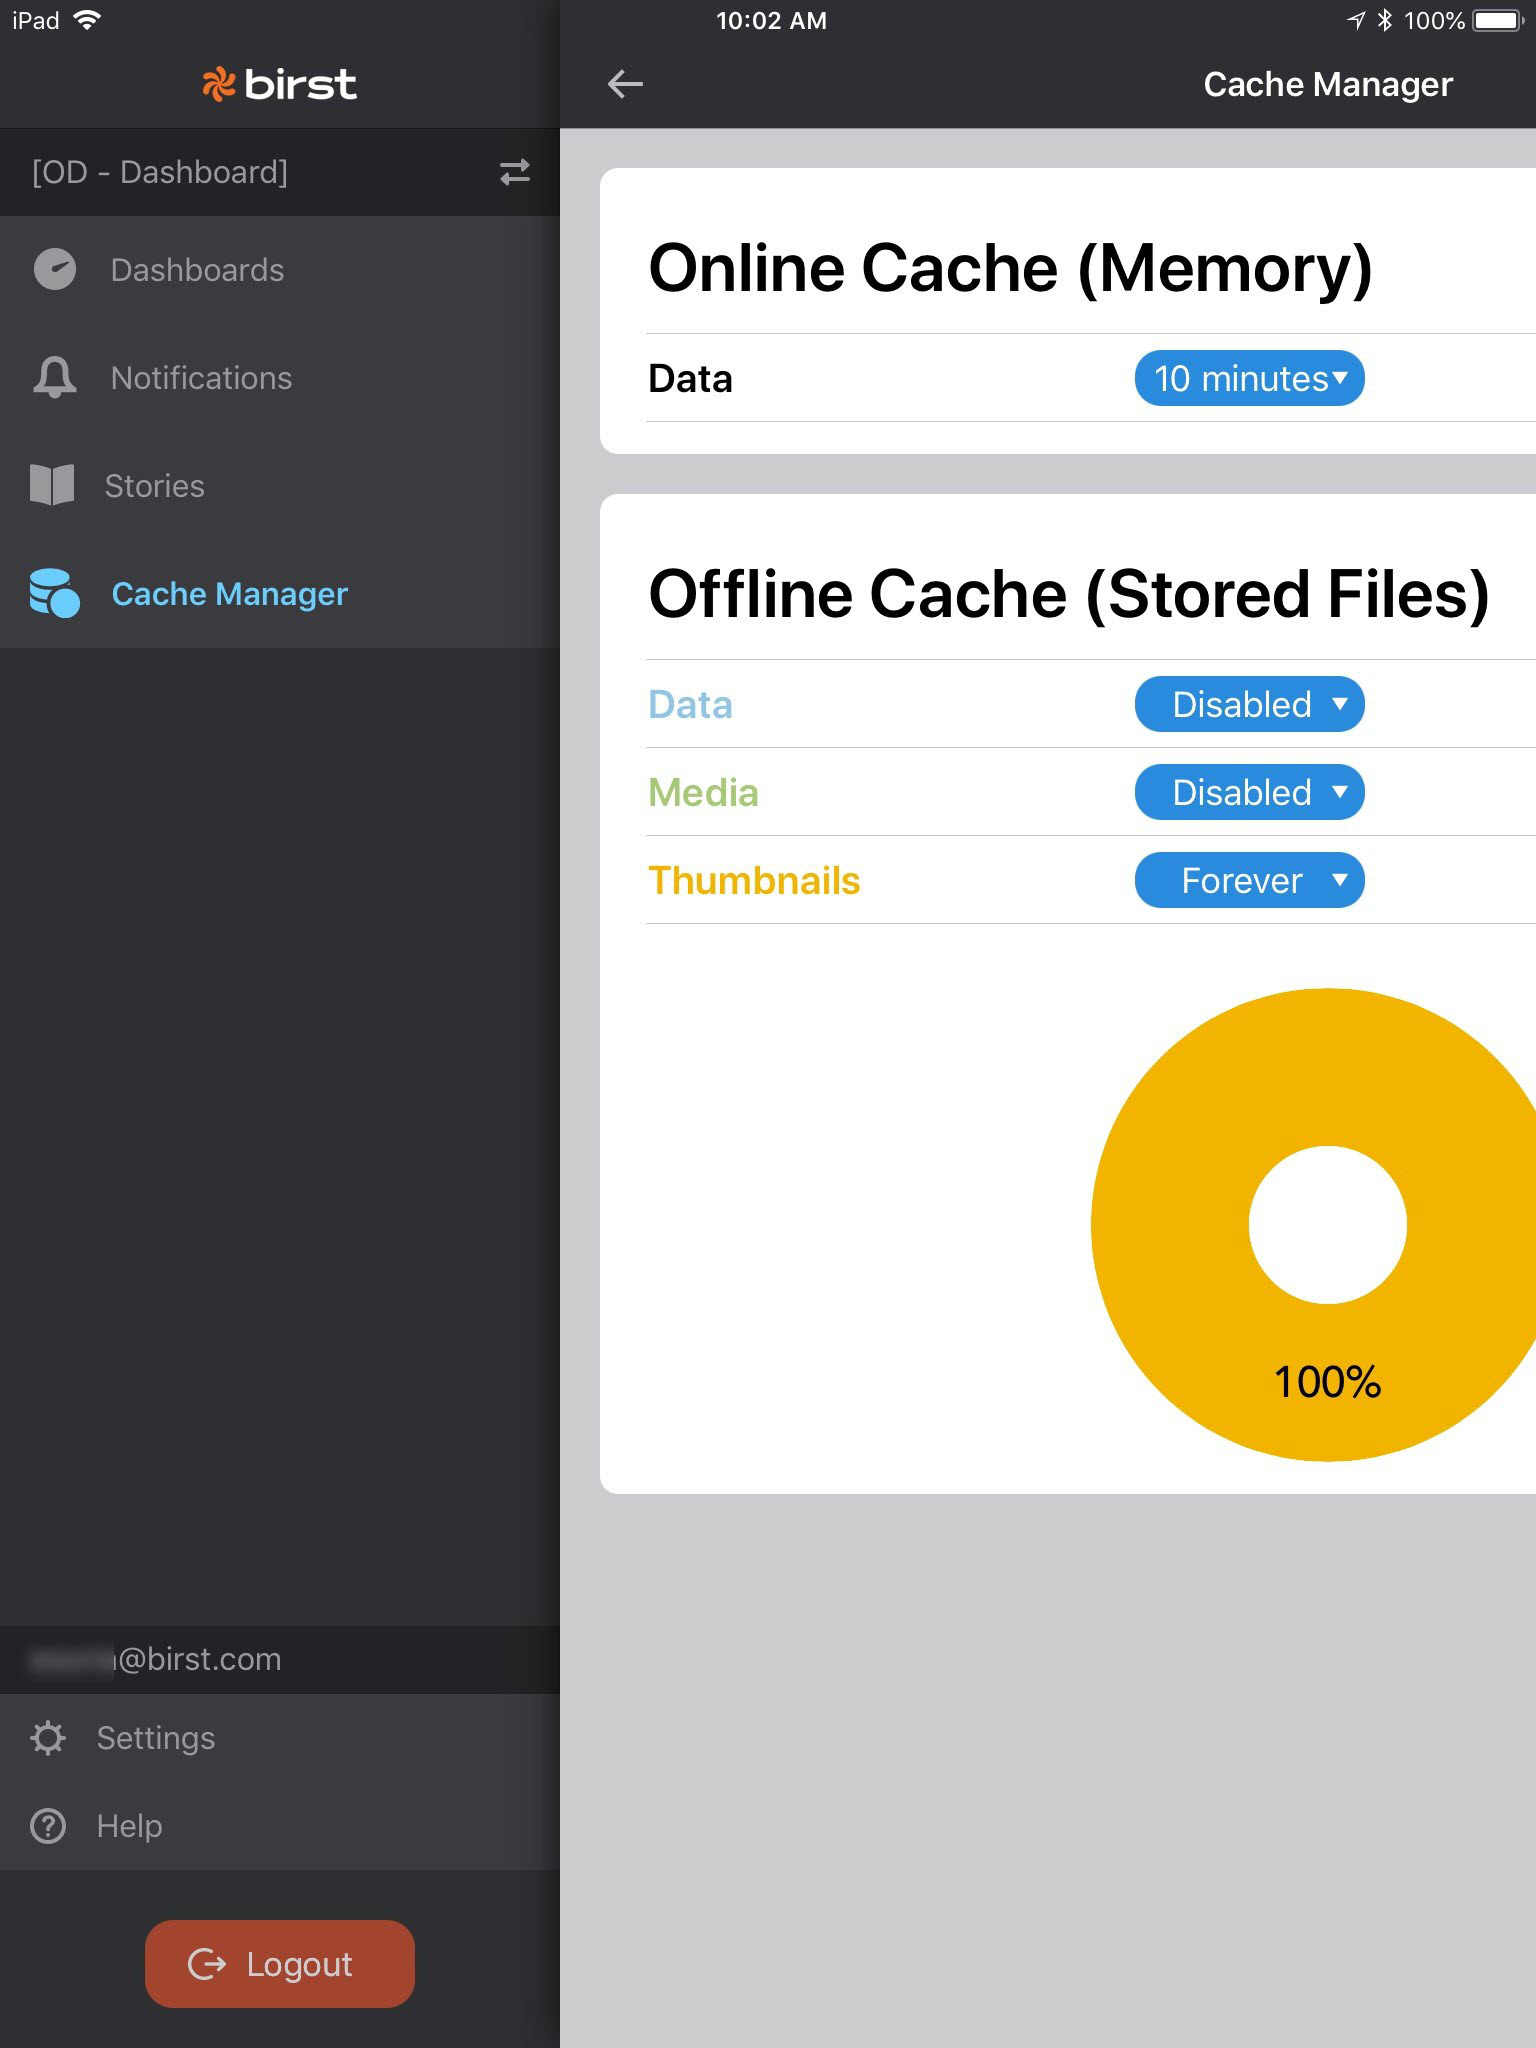1536x2048 pixels.
Task: Click the Birst logo
Action: (x=280, y=84)
